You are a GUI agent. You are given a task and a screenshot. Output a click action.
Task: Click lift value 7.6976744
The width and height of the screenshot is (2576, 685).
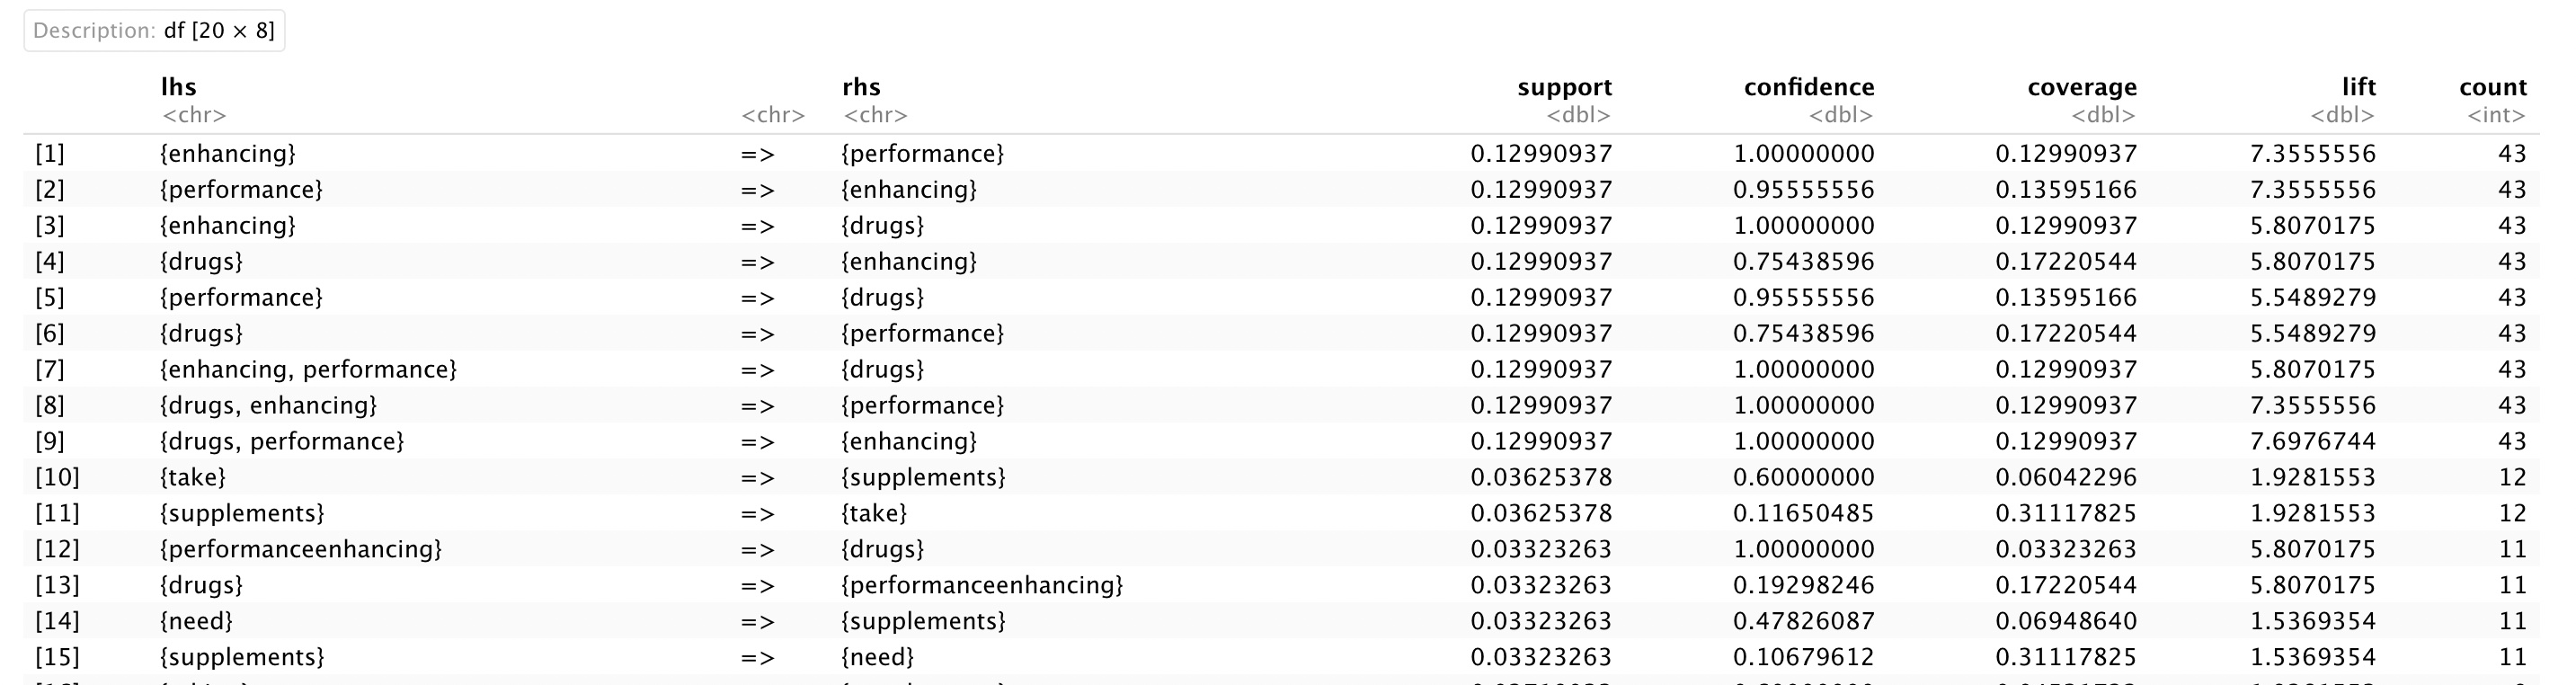coord(2312,442)
